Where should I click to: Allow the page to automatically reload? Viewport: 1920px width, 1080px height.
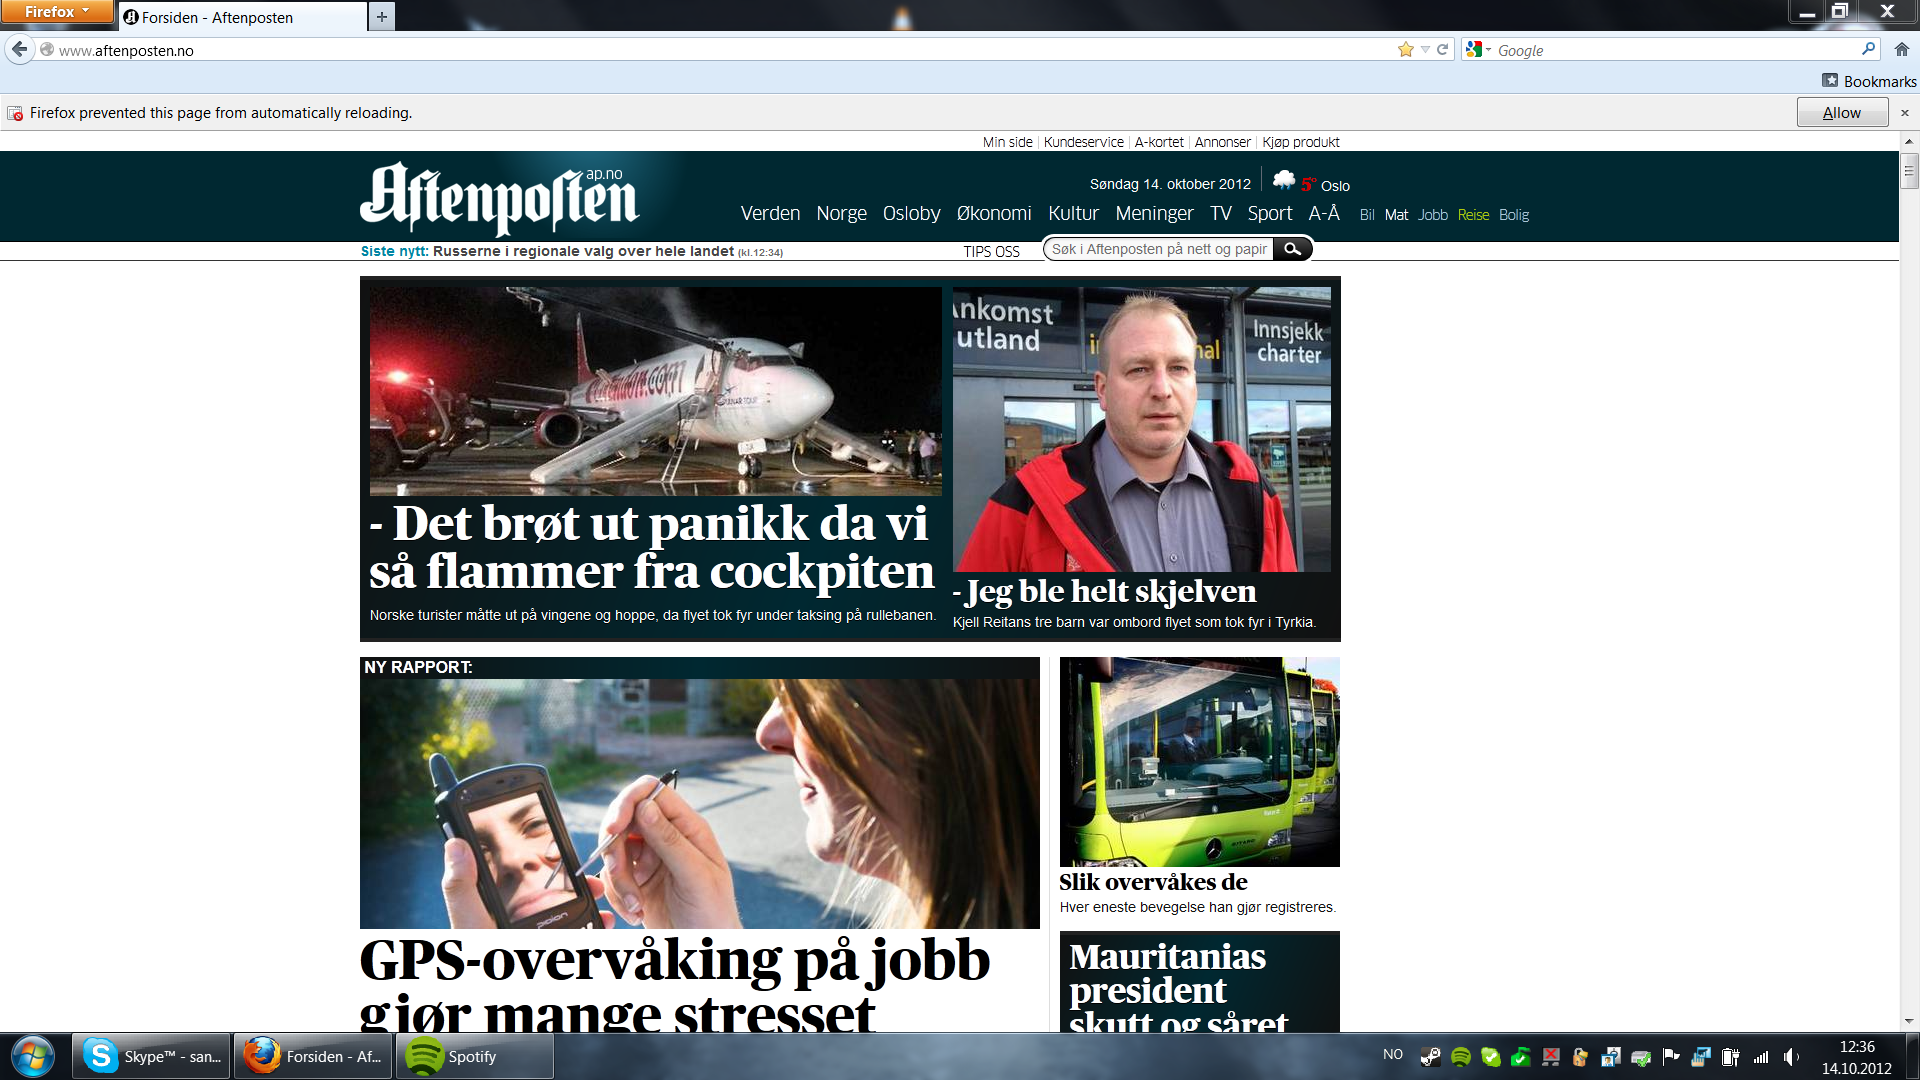[1842, 112]
